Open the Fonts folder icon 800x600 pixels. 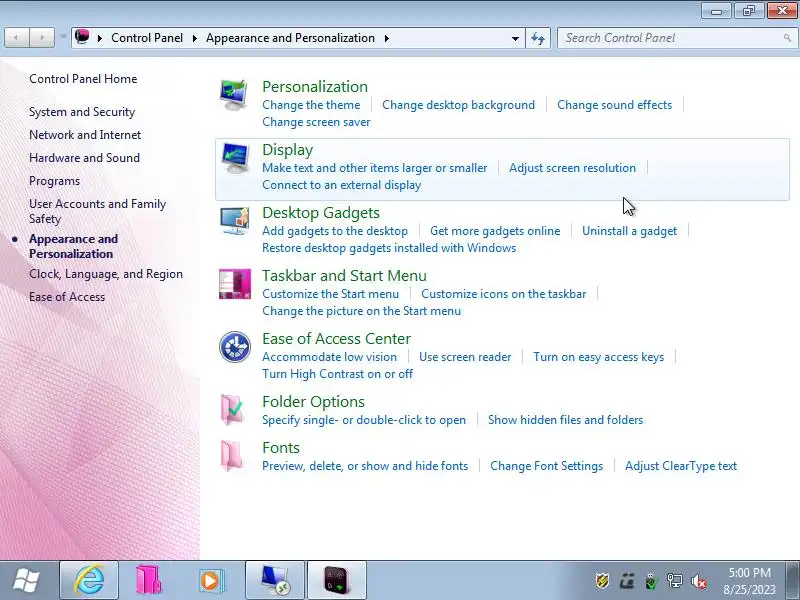click(x=231, y=456)
